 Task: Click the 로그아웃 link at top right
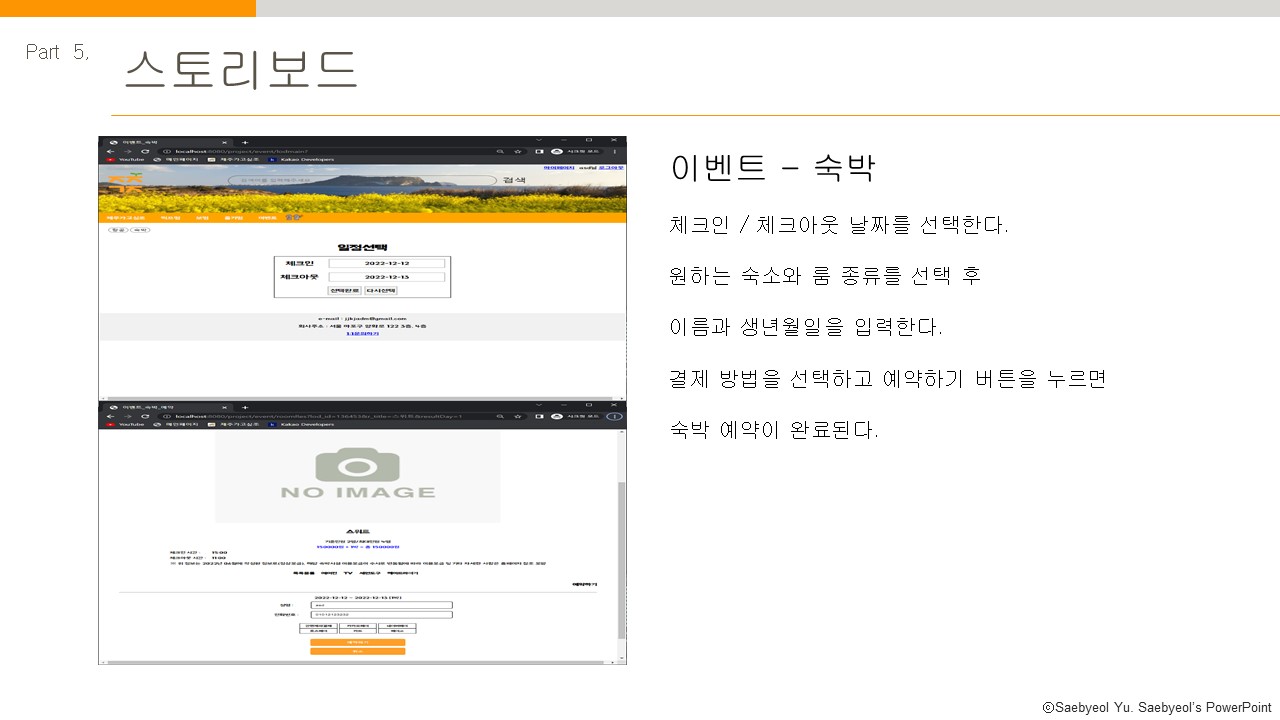(611, 168)
